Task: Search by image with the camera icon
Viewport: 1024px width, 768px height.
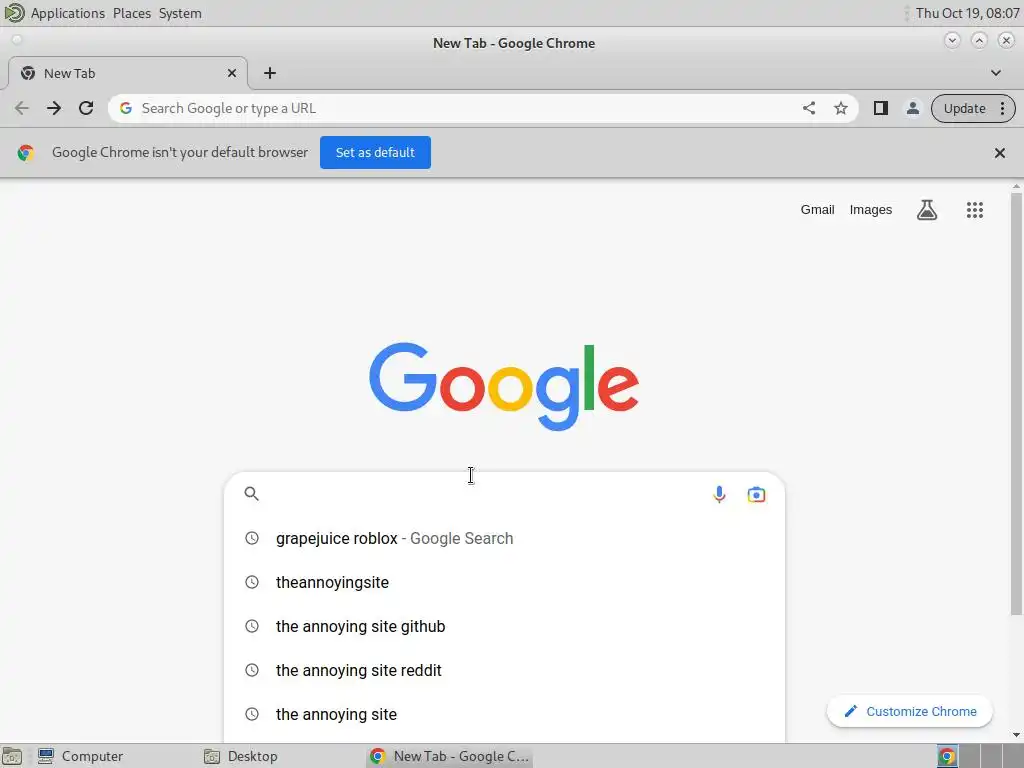Action: pyautogui.click(x=756, y=494)
